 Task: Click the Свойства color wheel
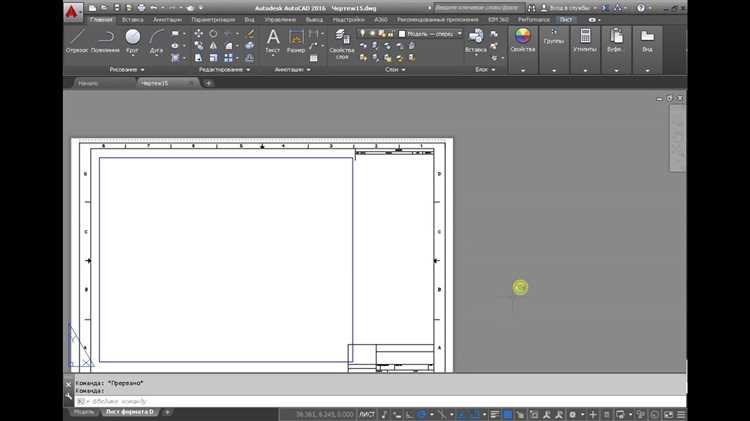[522, 37]
